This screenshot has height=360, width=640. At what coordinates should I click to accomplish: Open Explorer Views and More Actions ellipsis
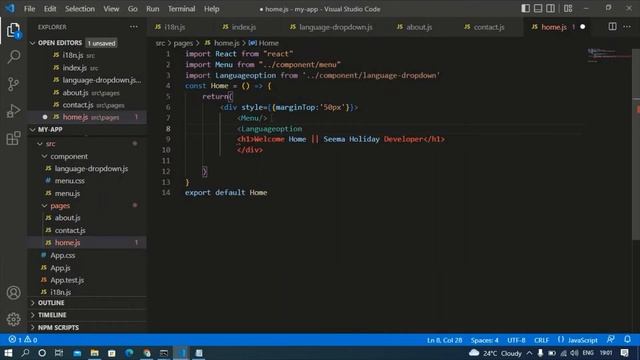(133, 27)
